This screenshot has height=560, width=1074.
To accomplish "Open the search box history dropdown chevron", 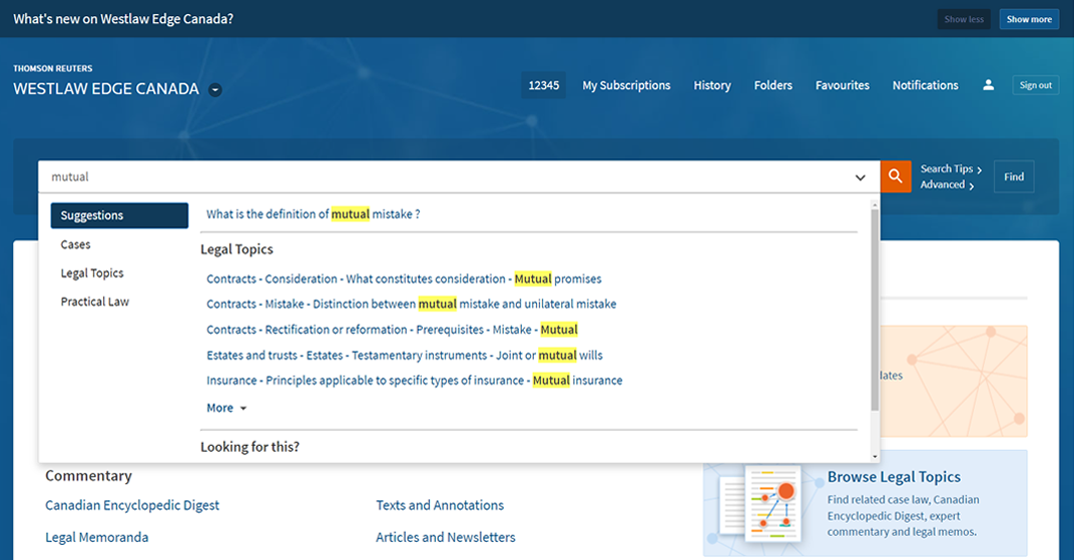I will [860, 177].
